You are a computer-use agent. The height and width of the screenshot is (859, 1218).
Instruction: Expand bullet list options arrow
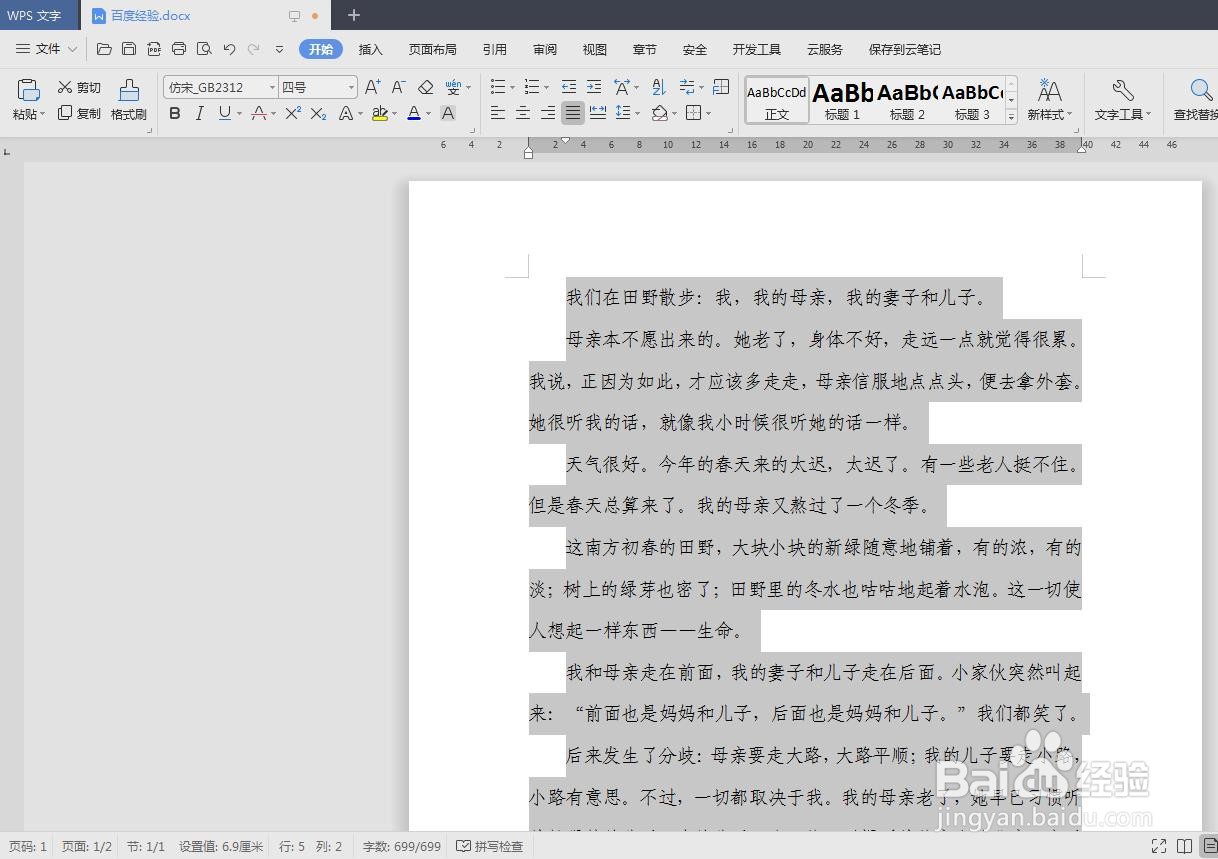513,87
